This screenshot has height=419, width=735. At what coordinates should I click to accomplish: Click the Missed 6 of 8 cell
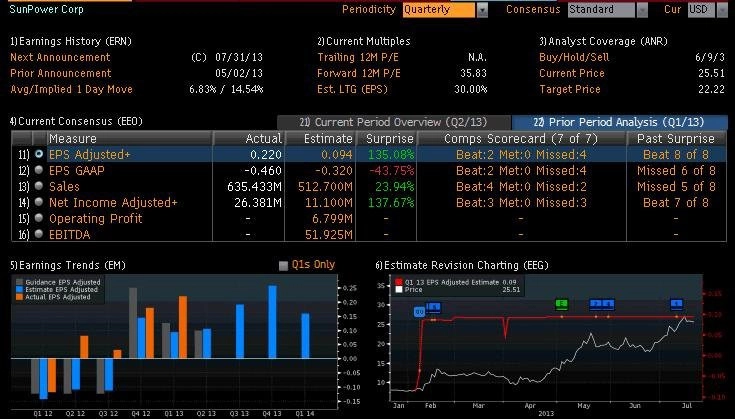click(x=676, y=171)
